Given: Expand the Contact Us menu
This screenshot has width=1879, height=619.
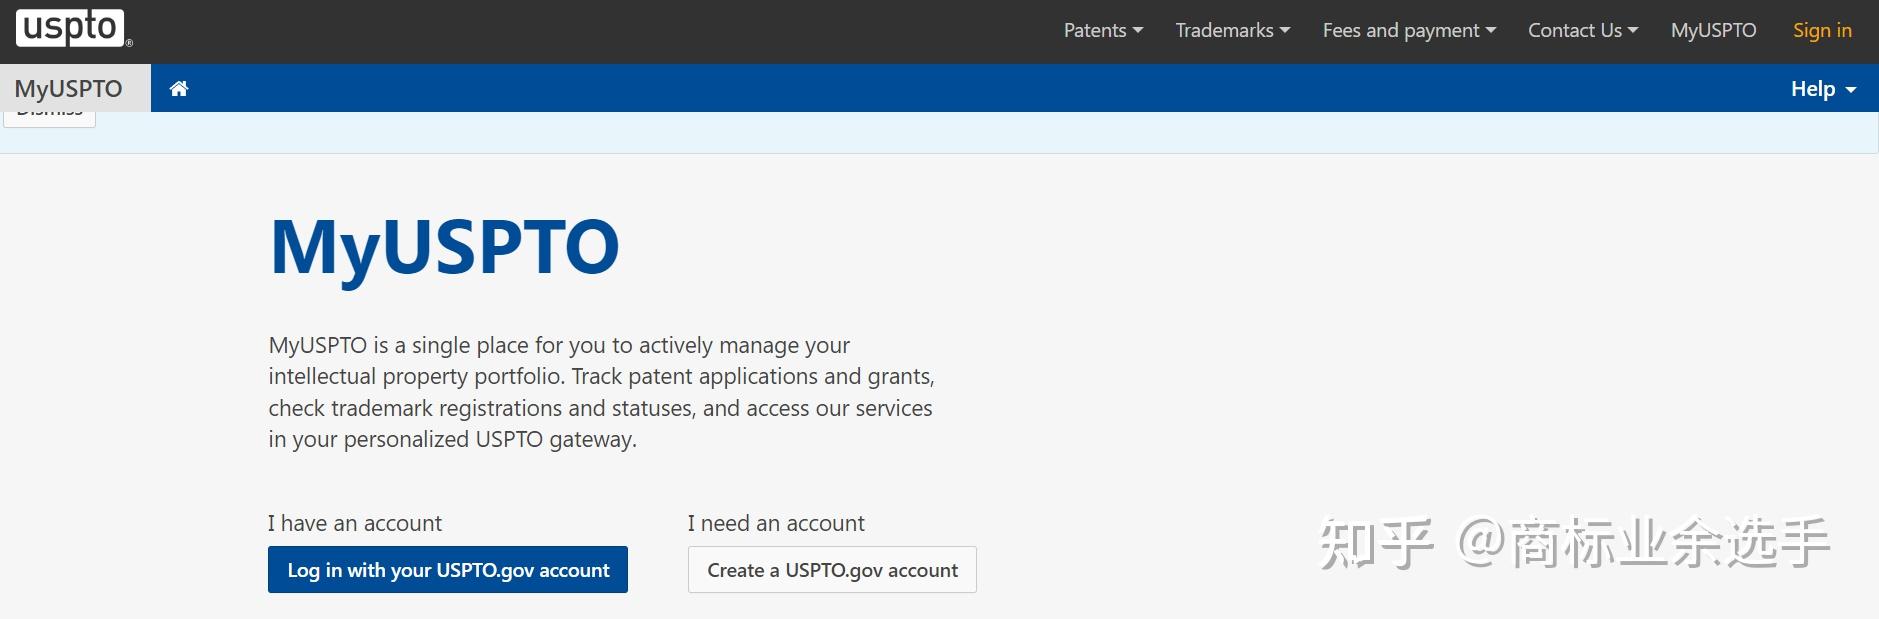Looking at the screenshot, I should [1582, 30].
